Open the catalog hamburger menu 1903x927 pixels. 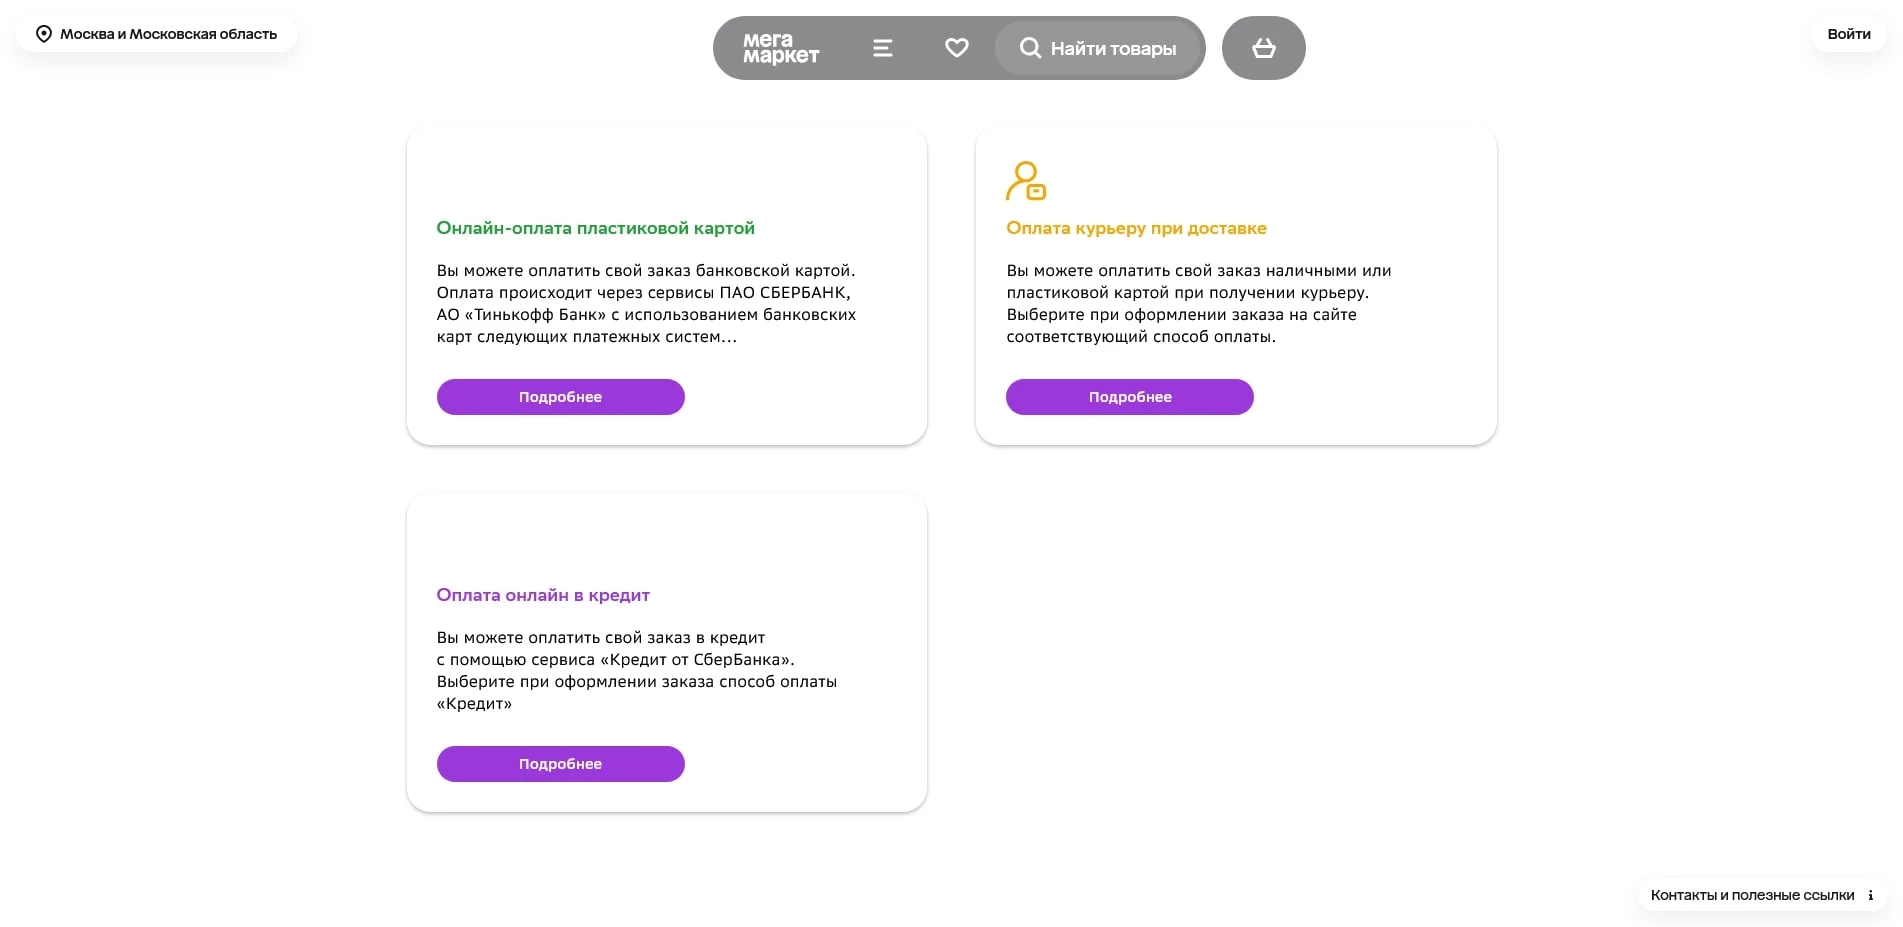882,48
